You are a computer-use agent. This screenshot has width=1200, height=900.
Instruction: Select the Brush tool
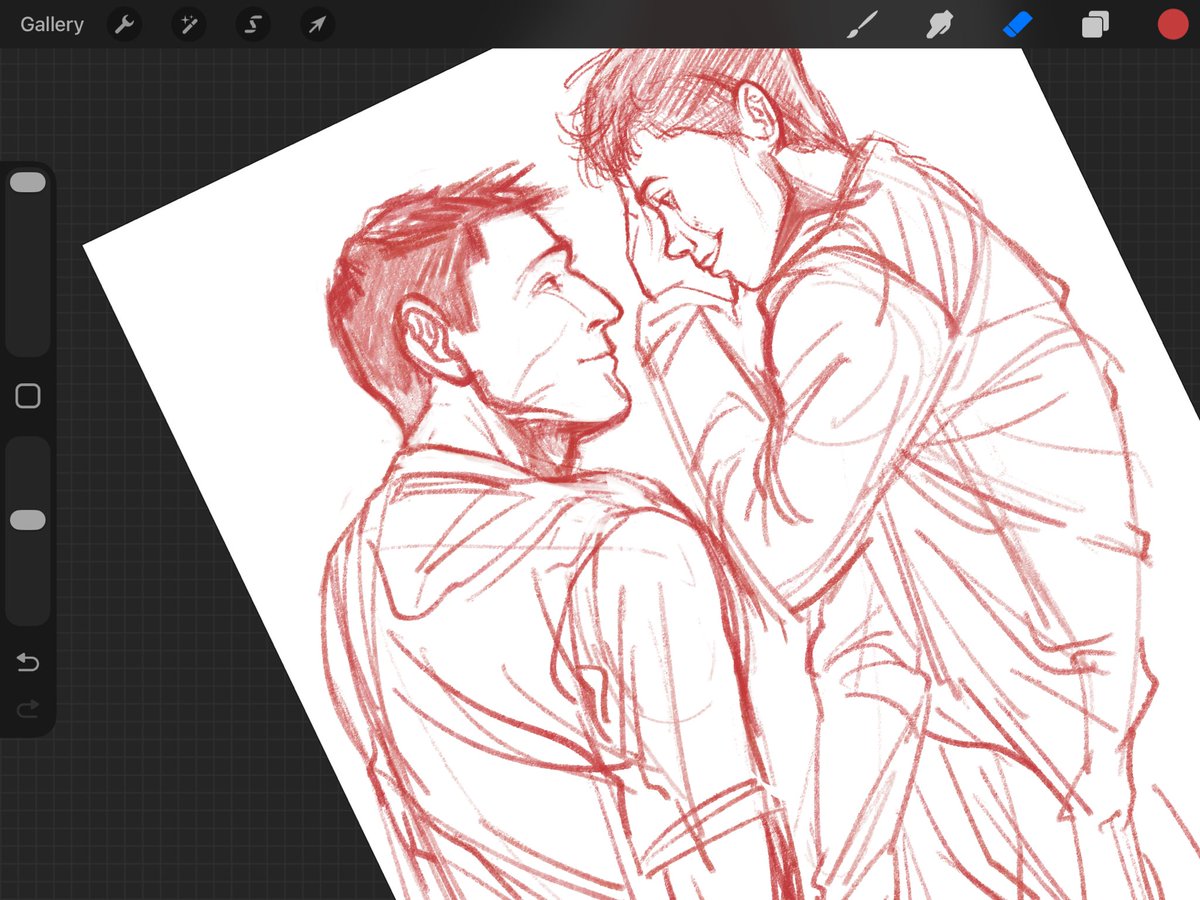(861, 25)
